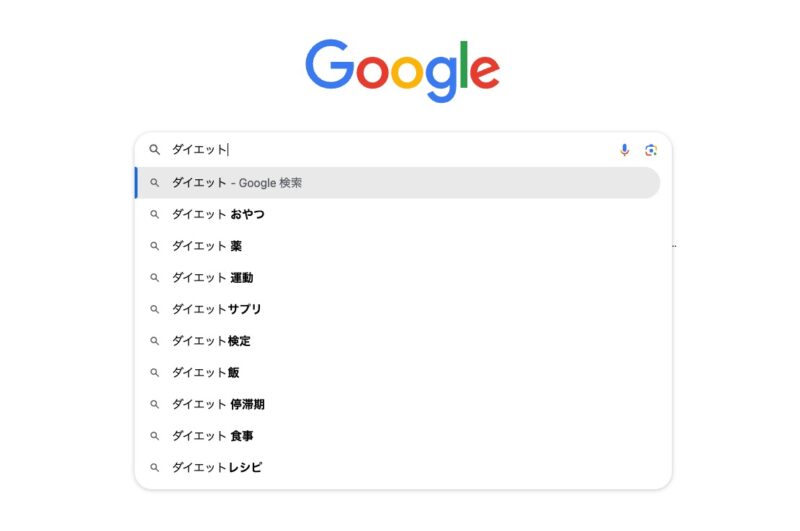This screenshot has height=531, width=800.
Task: Pick the ダイエット 食事 suggestion
Action: coord(397,436)
